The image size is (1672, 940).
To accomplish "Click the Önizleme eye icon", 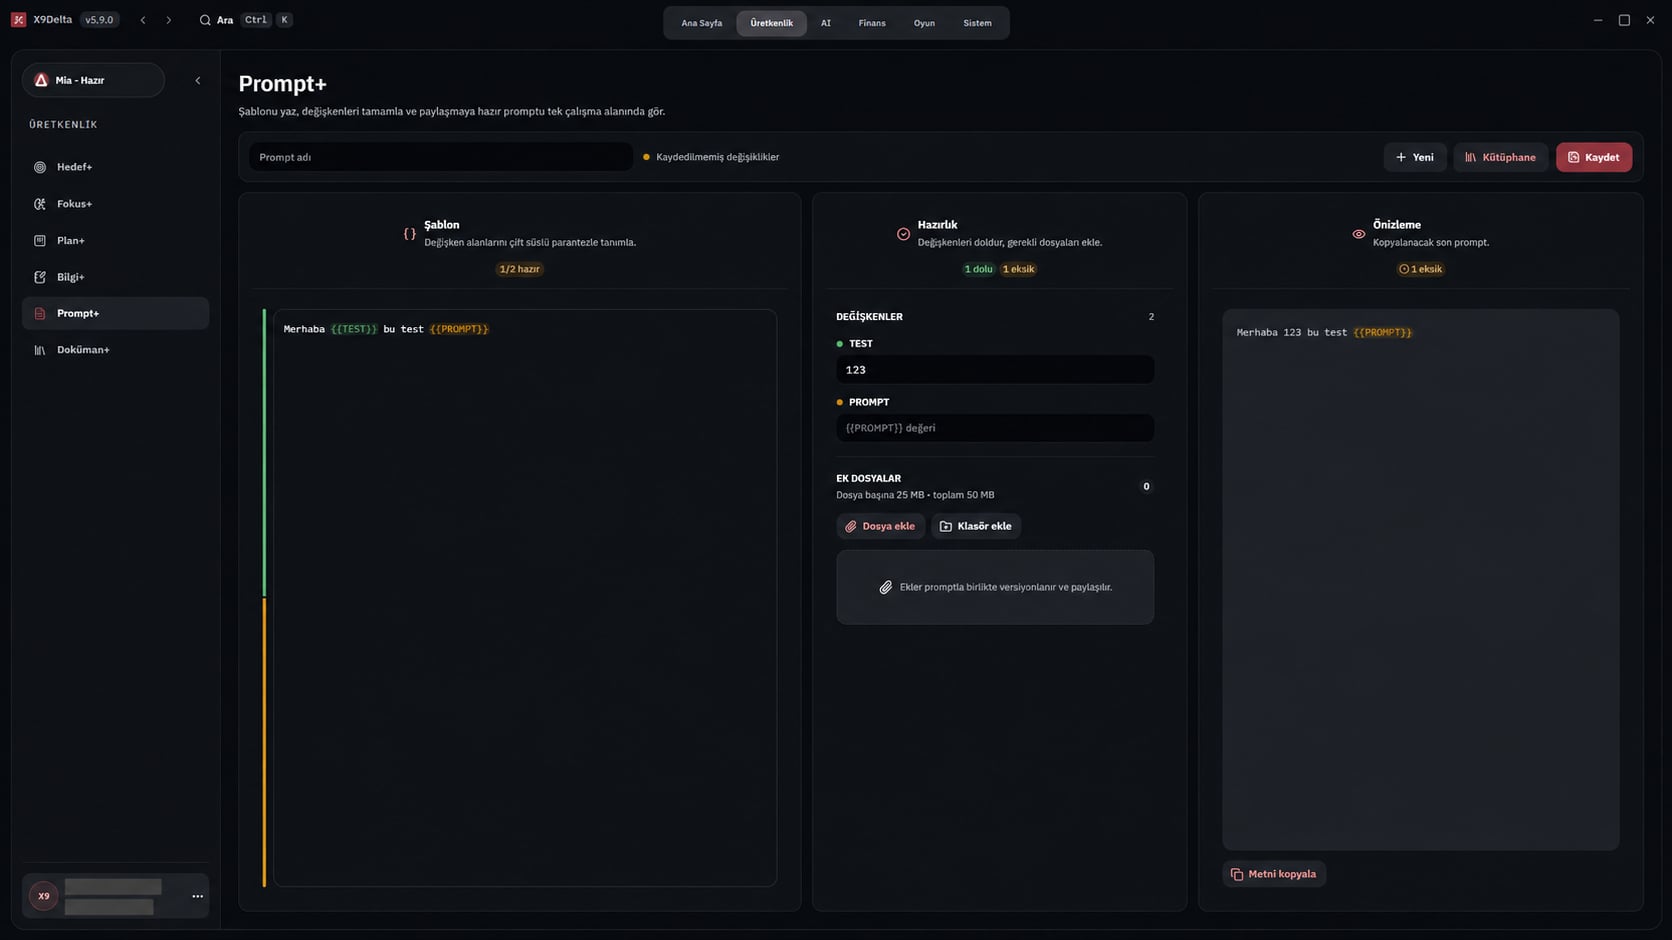I will (x=1358, y=233).
